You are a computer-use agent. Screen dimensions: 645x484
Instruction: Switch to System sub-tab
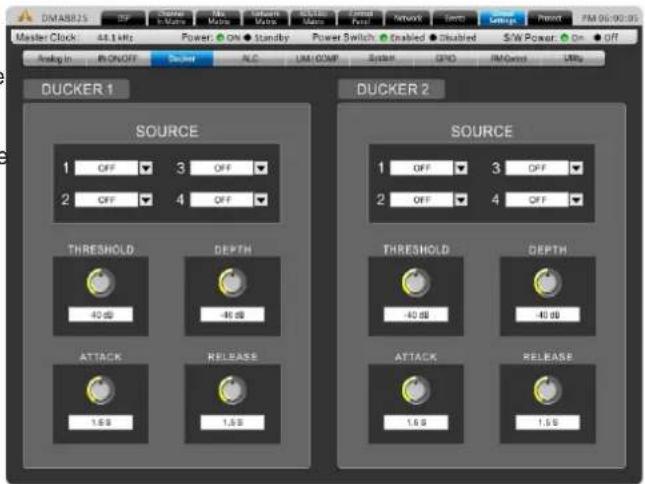[381, 59]
